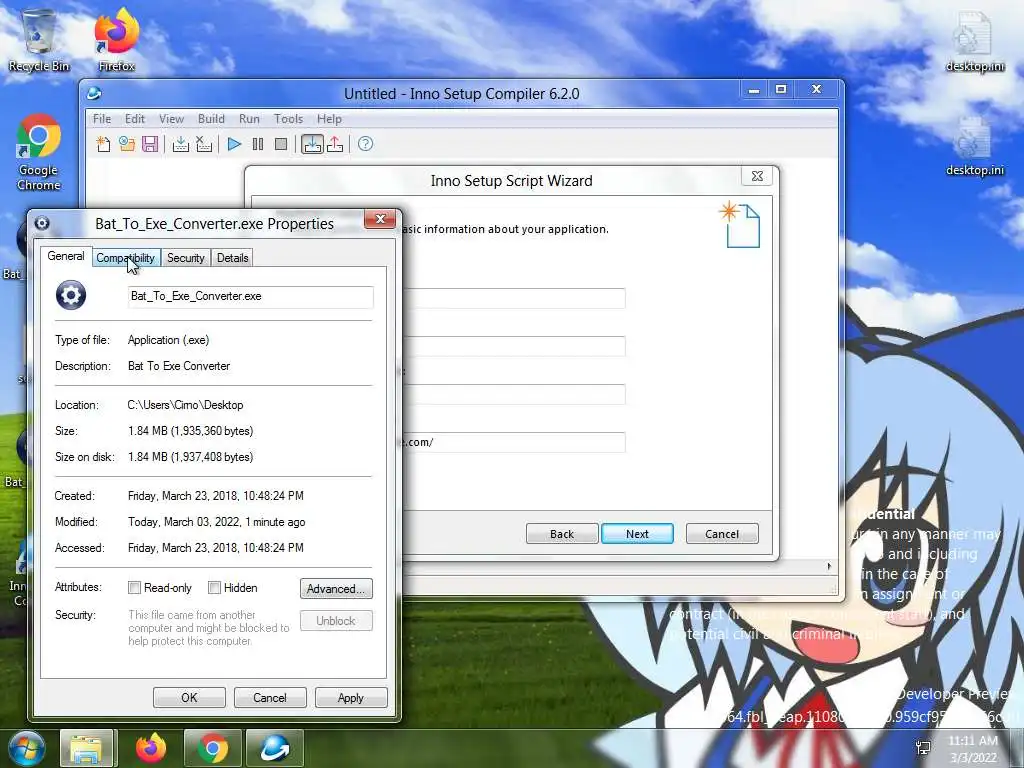
Task: Click the third wizard input field
Action: tap(514, 394)
